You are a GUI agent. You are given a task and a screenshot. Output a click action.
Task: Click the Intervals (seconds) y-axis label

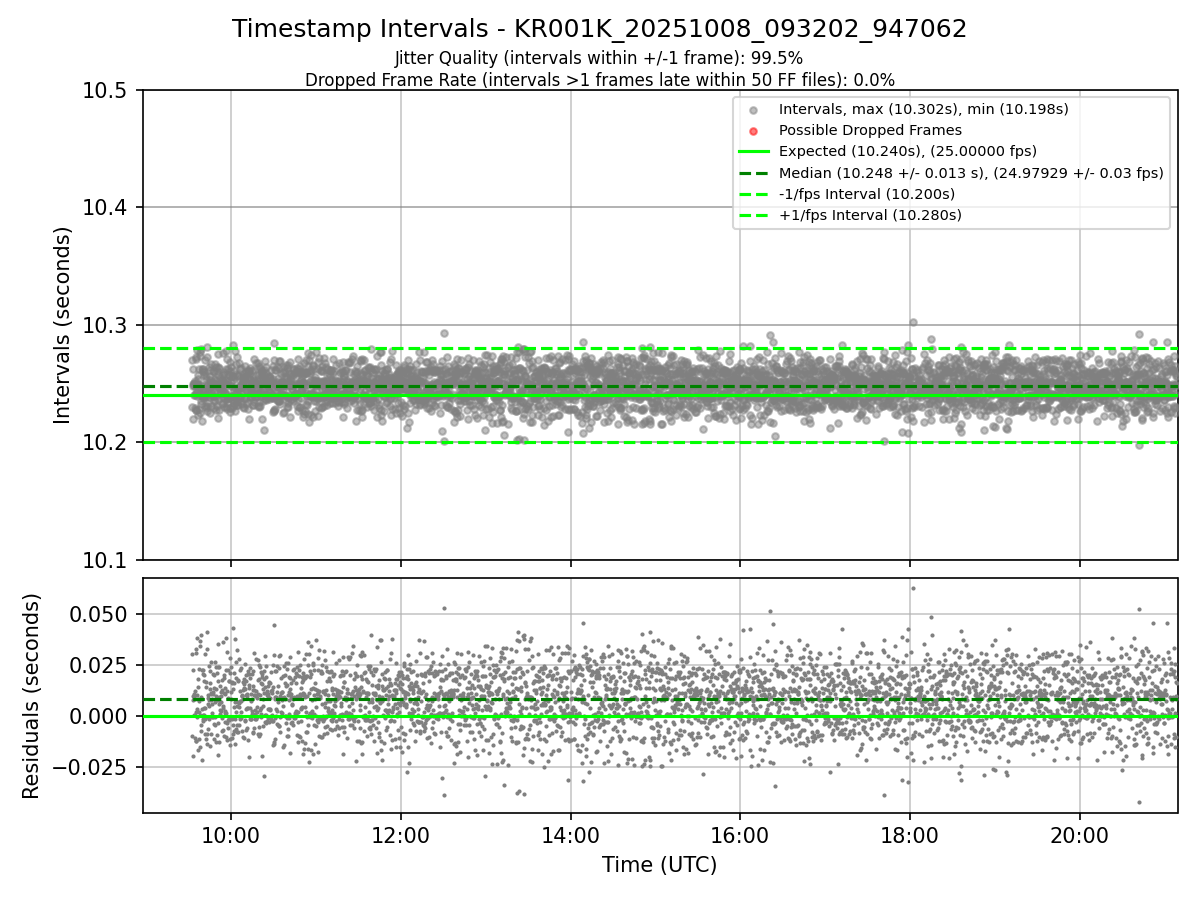(63, 325)
